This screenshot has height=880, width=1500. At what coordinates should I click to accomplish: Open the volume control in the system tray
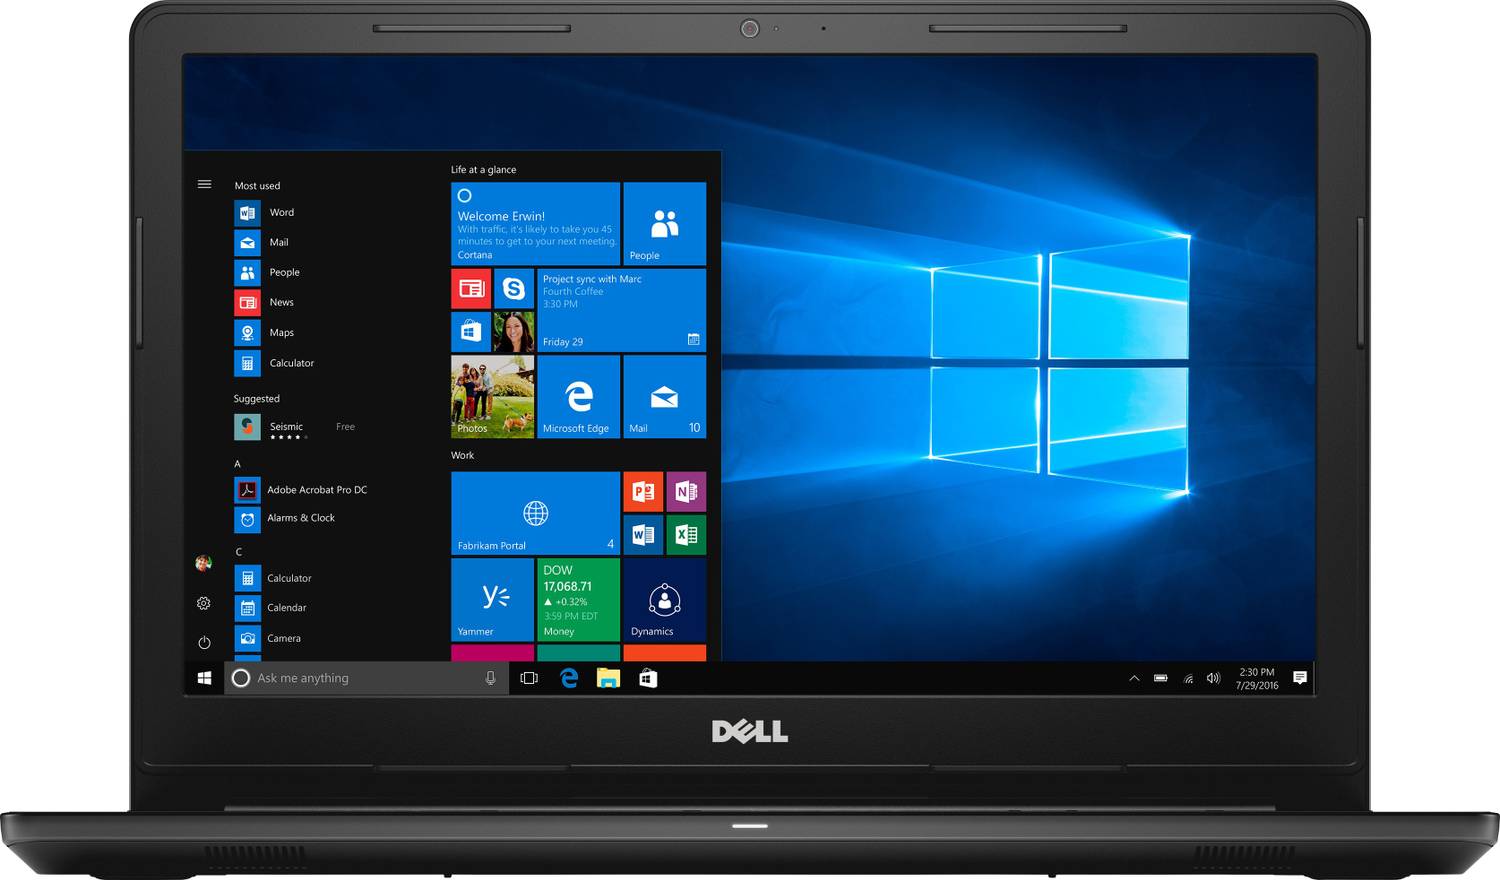[x=1213, y=678]
